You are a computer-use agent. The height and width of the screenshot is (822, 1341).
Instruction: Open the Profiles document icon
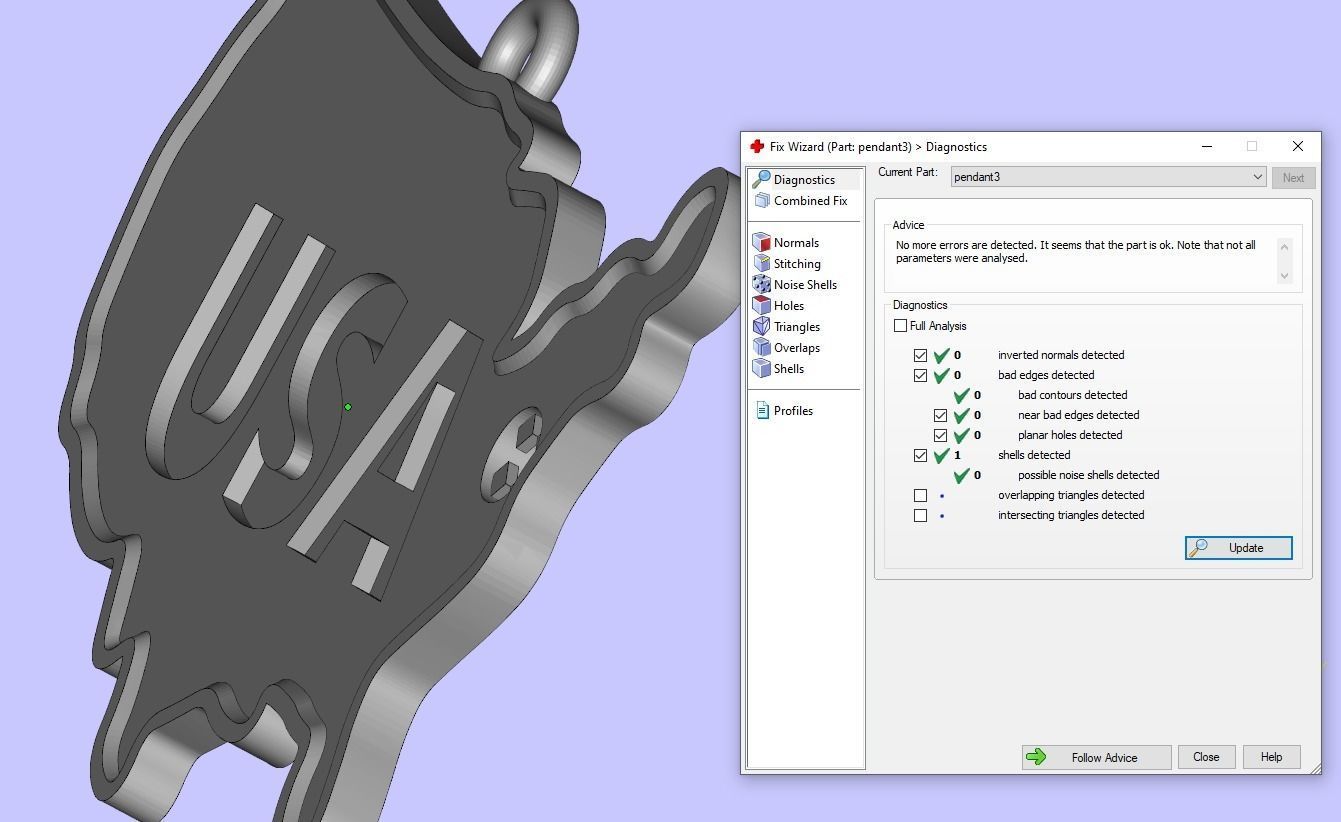762,411
